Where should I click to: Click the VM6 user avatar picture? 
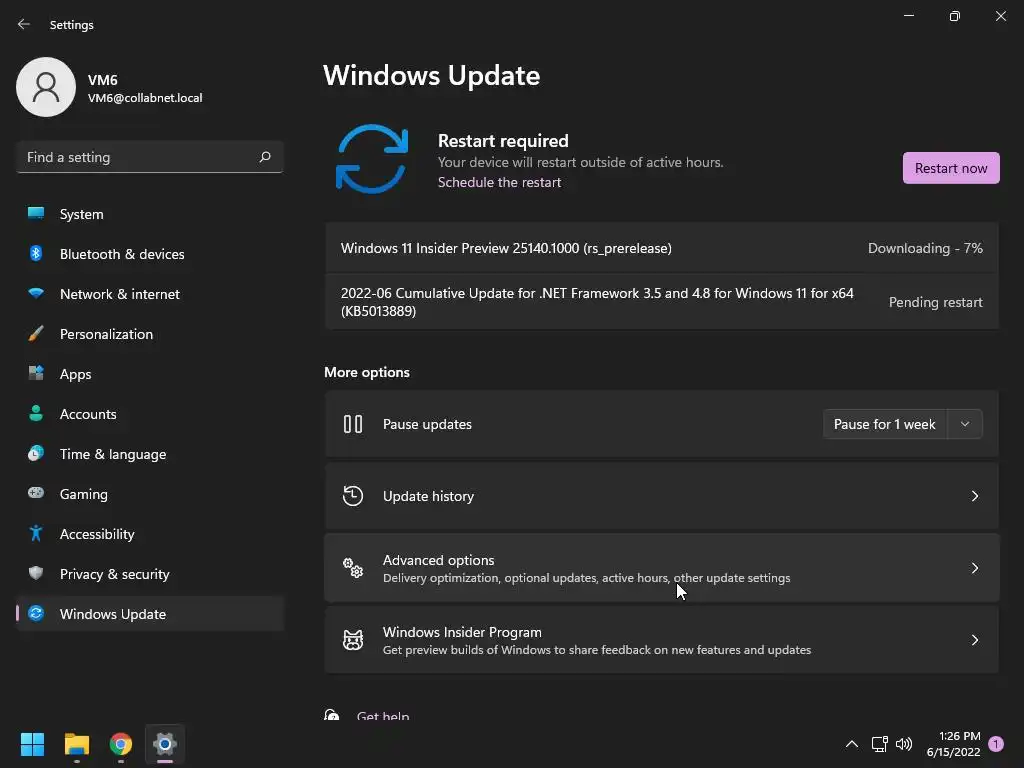46,87
